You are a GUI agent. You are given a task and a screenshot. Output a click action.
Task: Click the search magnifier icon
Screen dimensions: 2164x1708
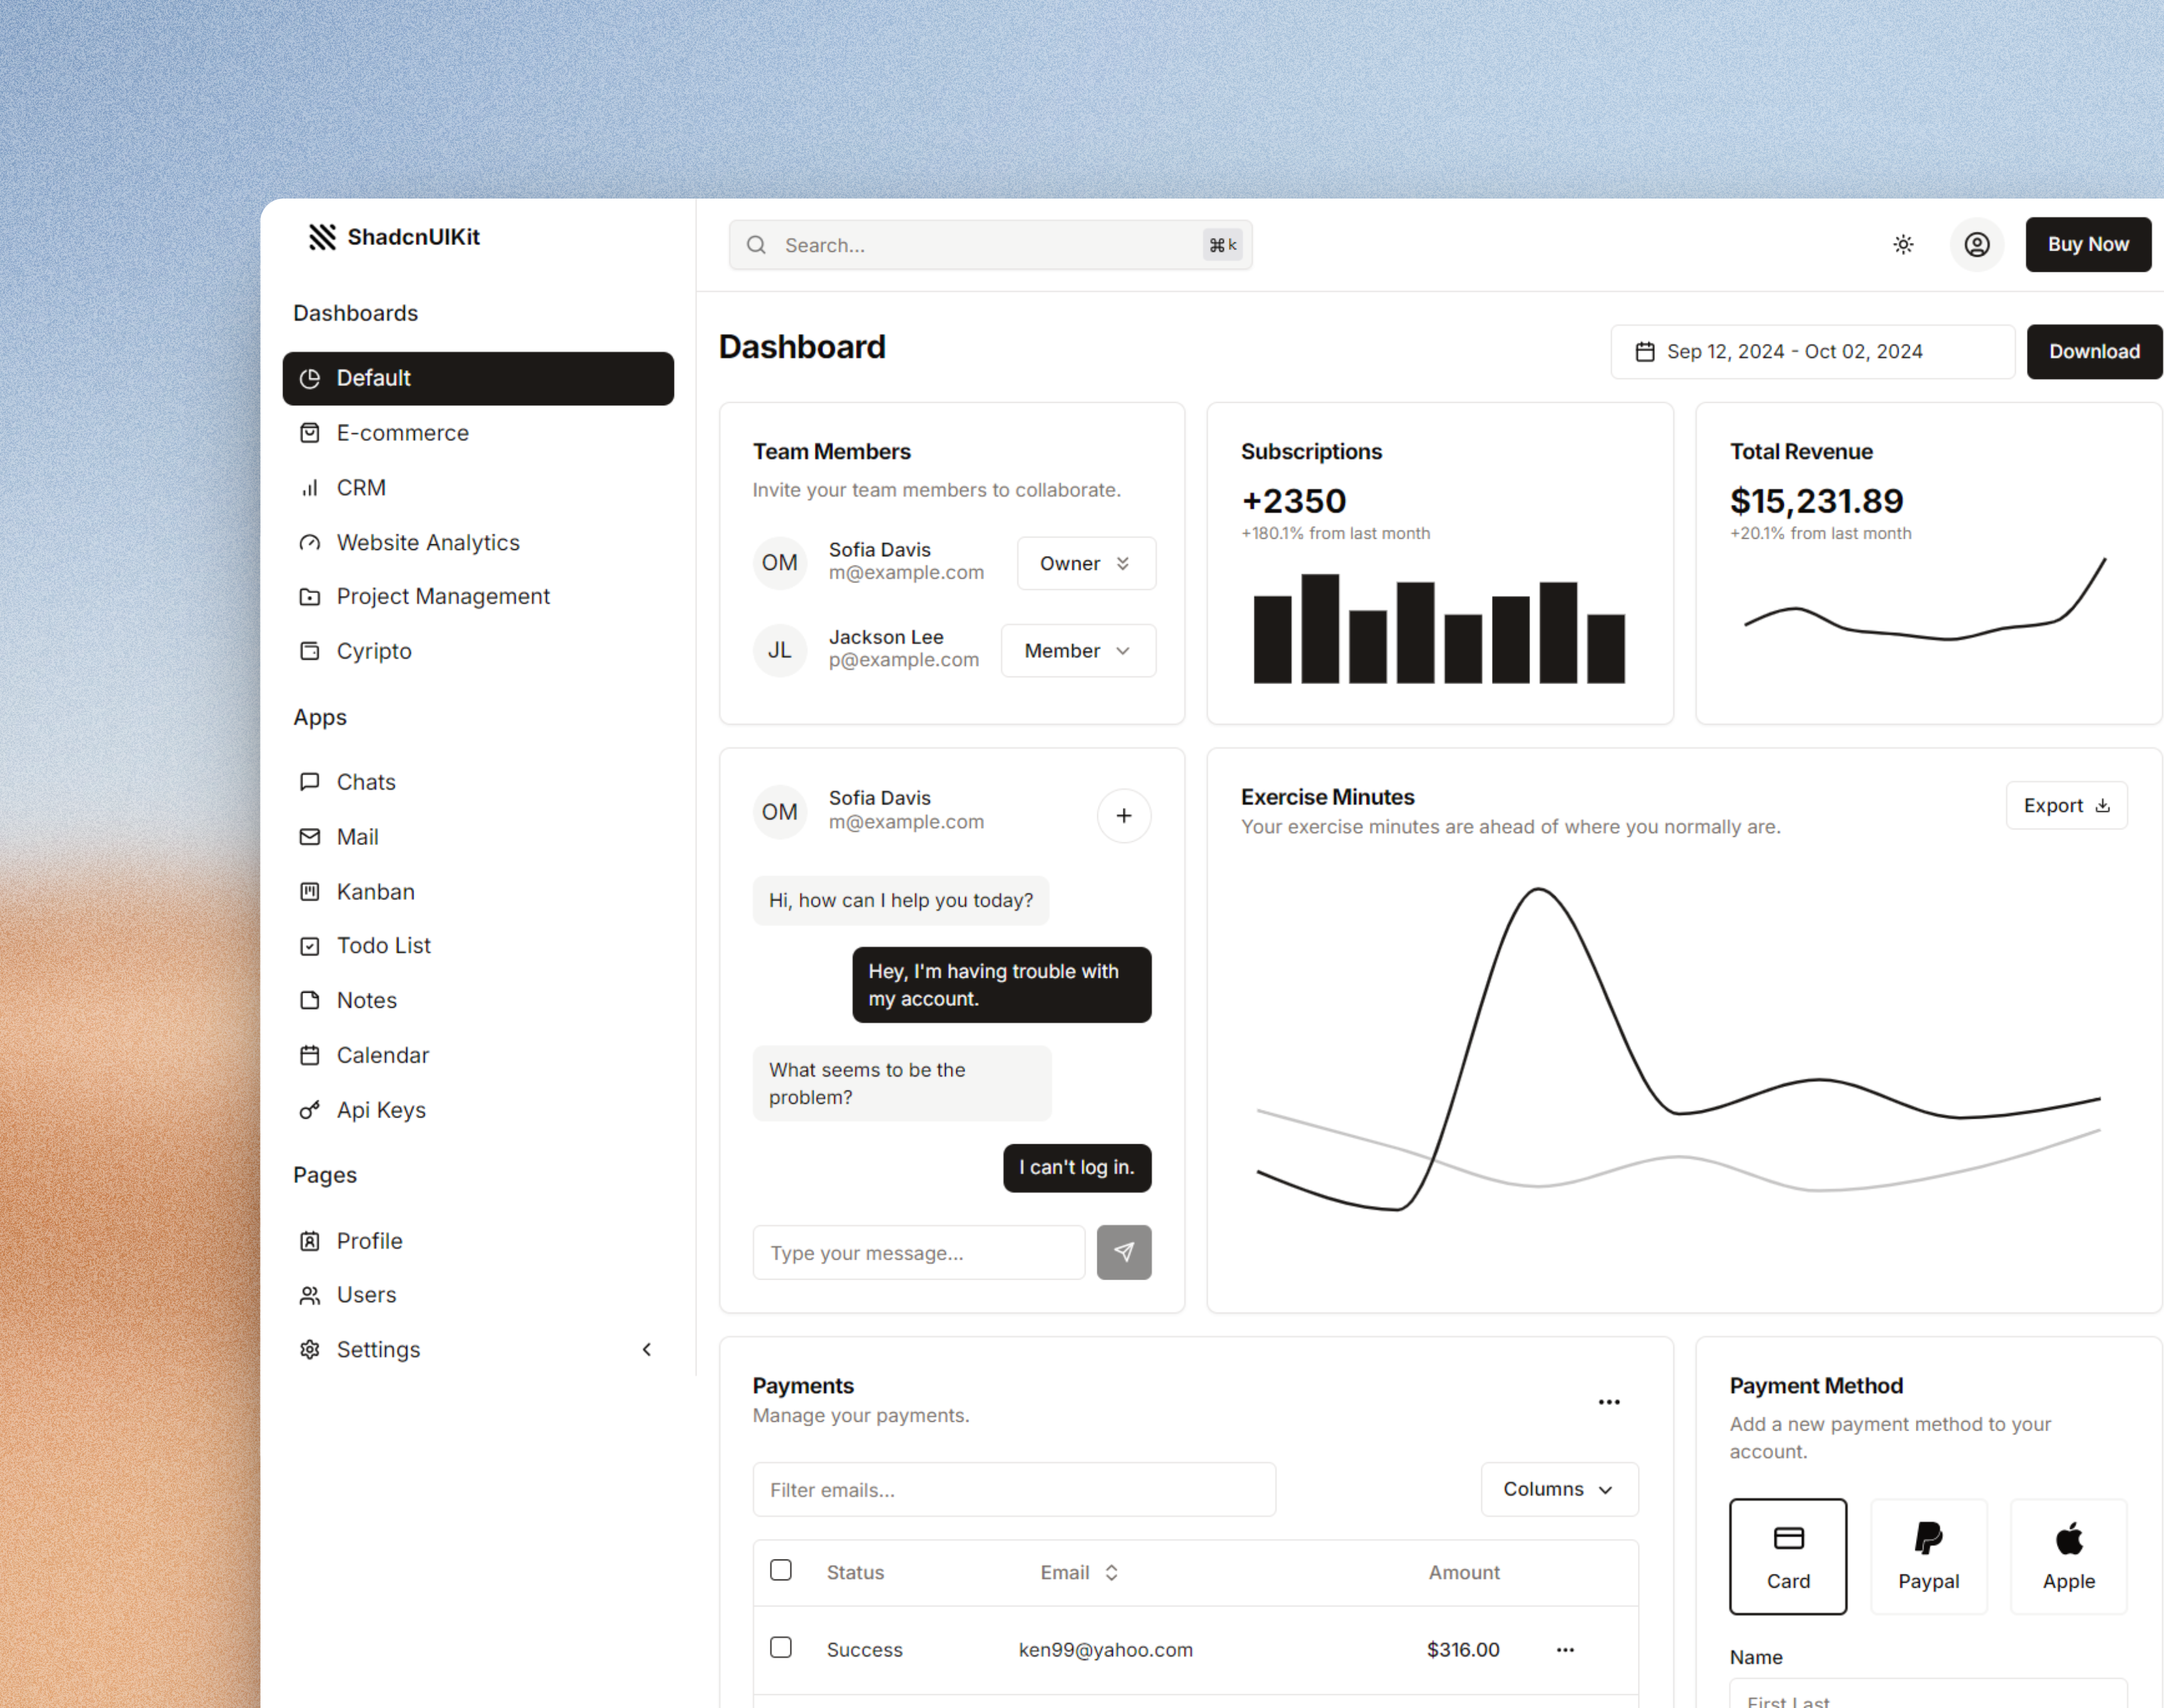pyautogui.click(x=757, y=245)
